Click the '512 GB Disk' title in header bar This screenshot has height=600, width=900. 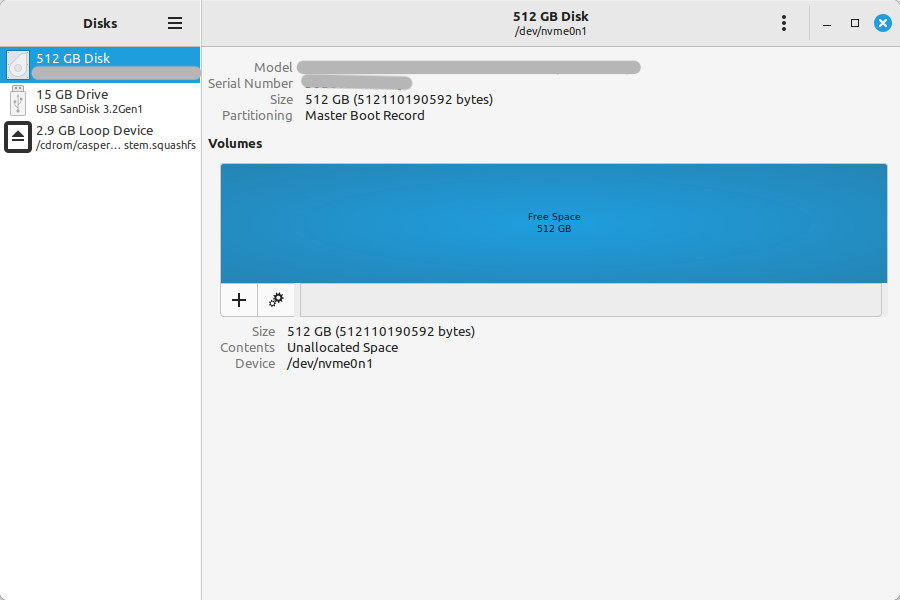pyautogui.click(x=551, y=17)
